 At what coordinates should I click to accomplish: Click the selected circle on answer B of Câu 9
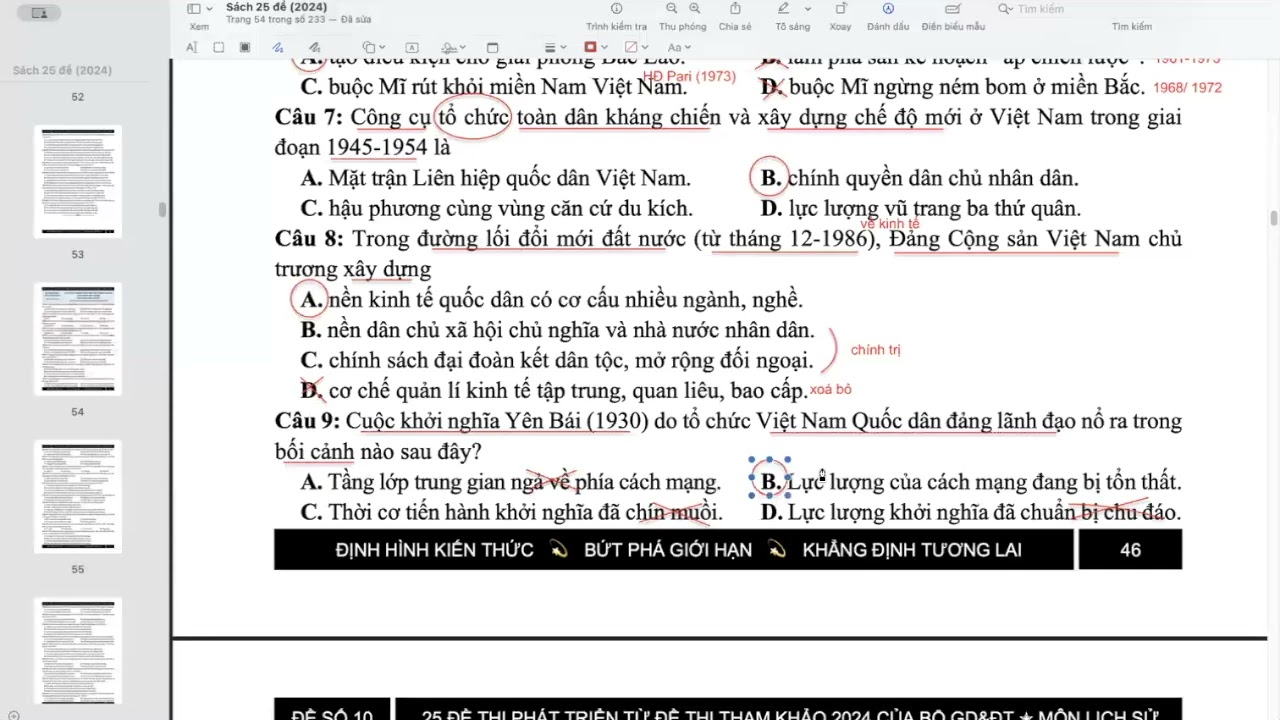coord(770,479)
